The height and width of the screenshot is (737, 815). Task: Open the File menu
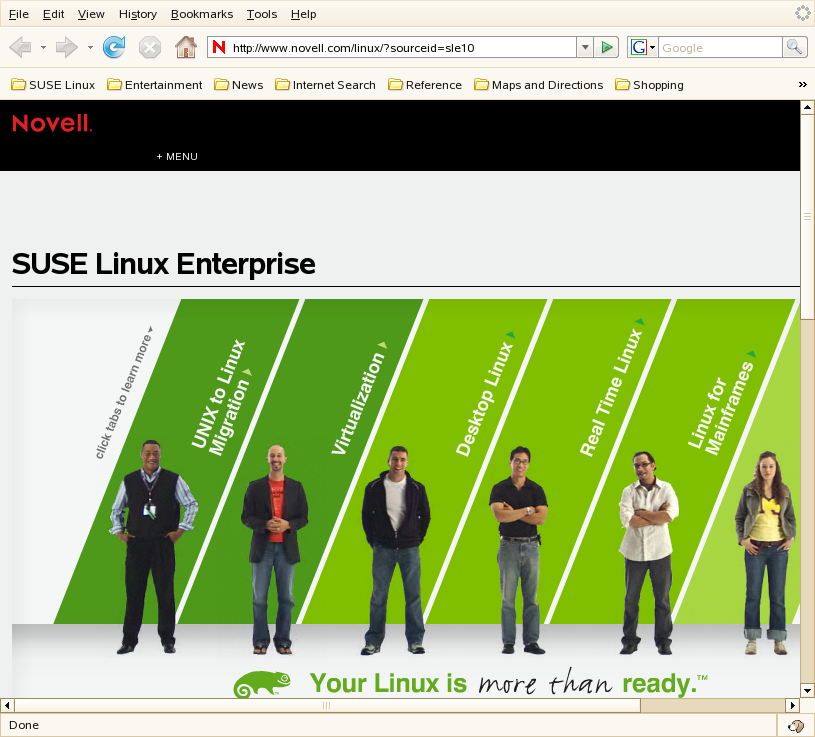[19, 14]
